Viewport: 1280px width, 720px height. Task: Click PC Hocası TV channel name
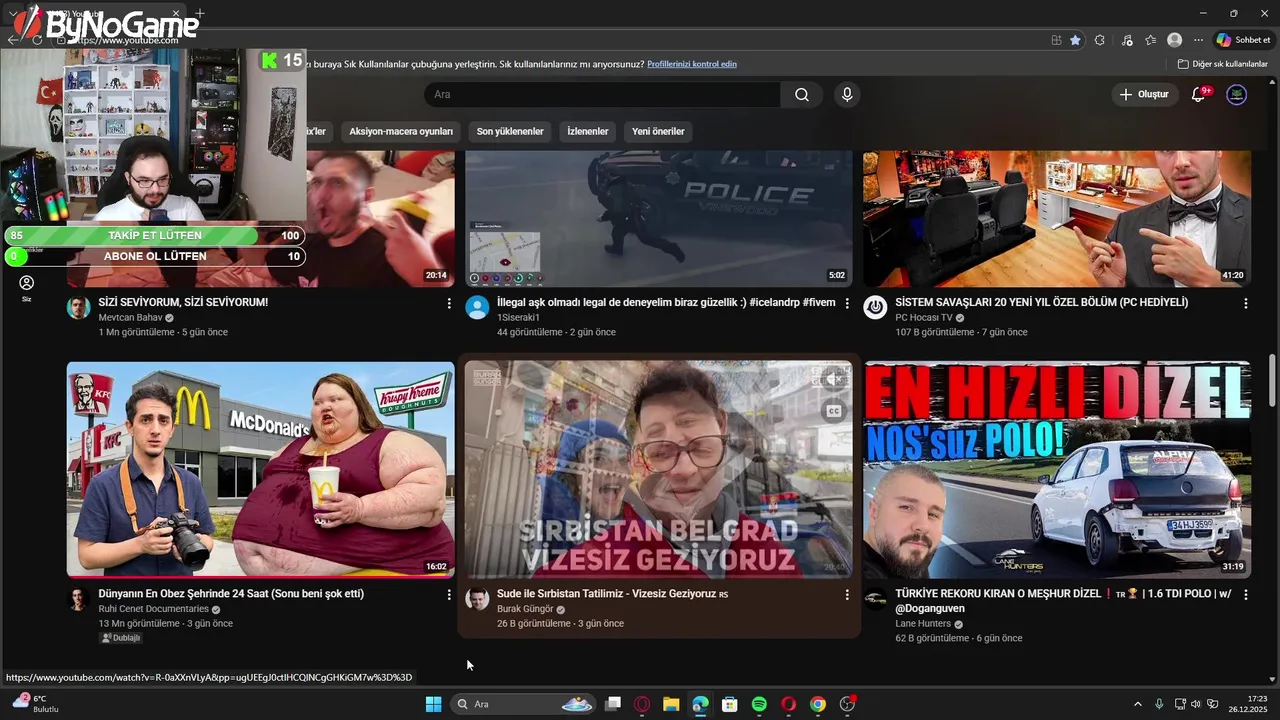(x=924, y=318)
